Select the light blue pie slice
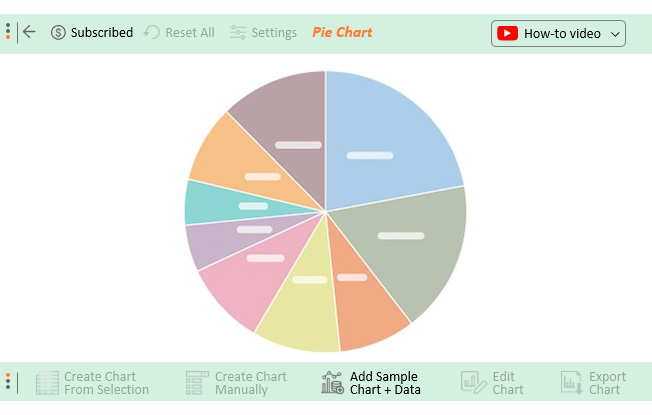652x415 pixels. [x=383, y=137]
